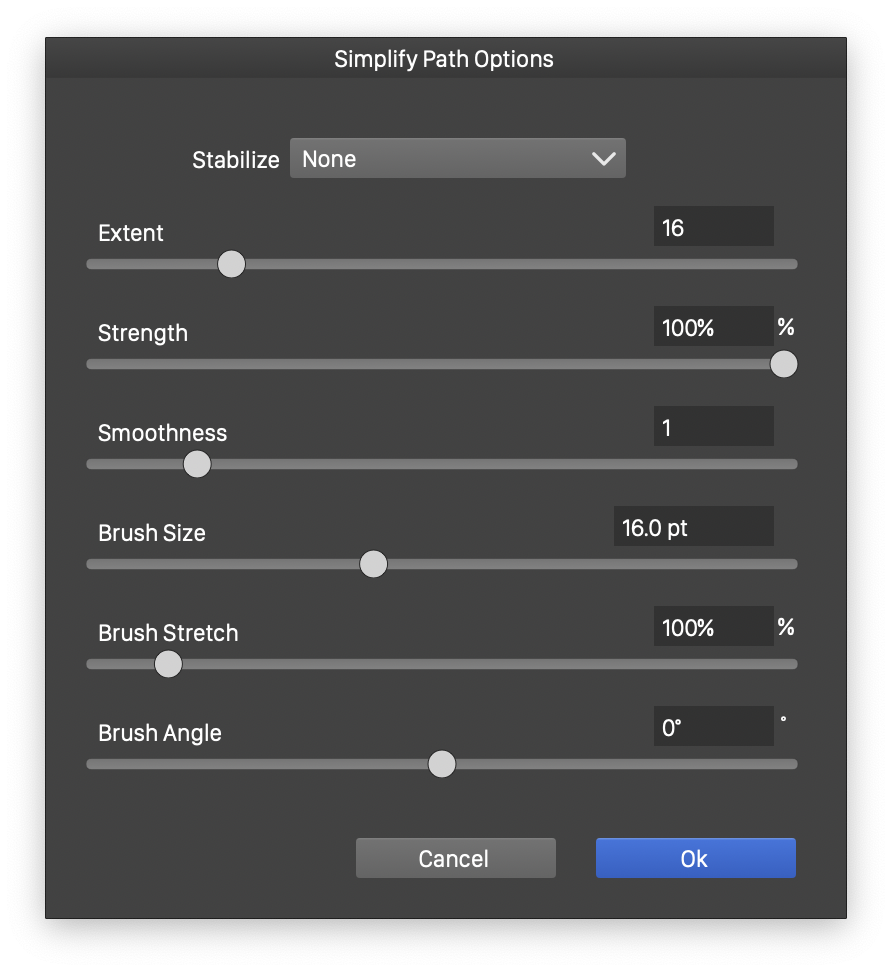Focus the Strength percentage field

point(713,327)
